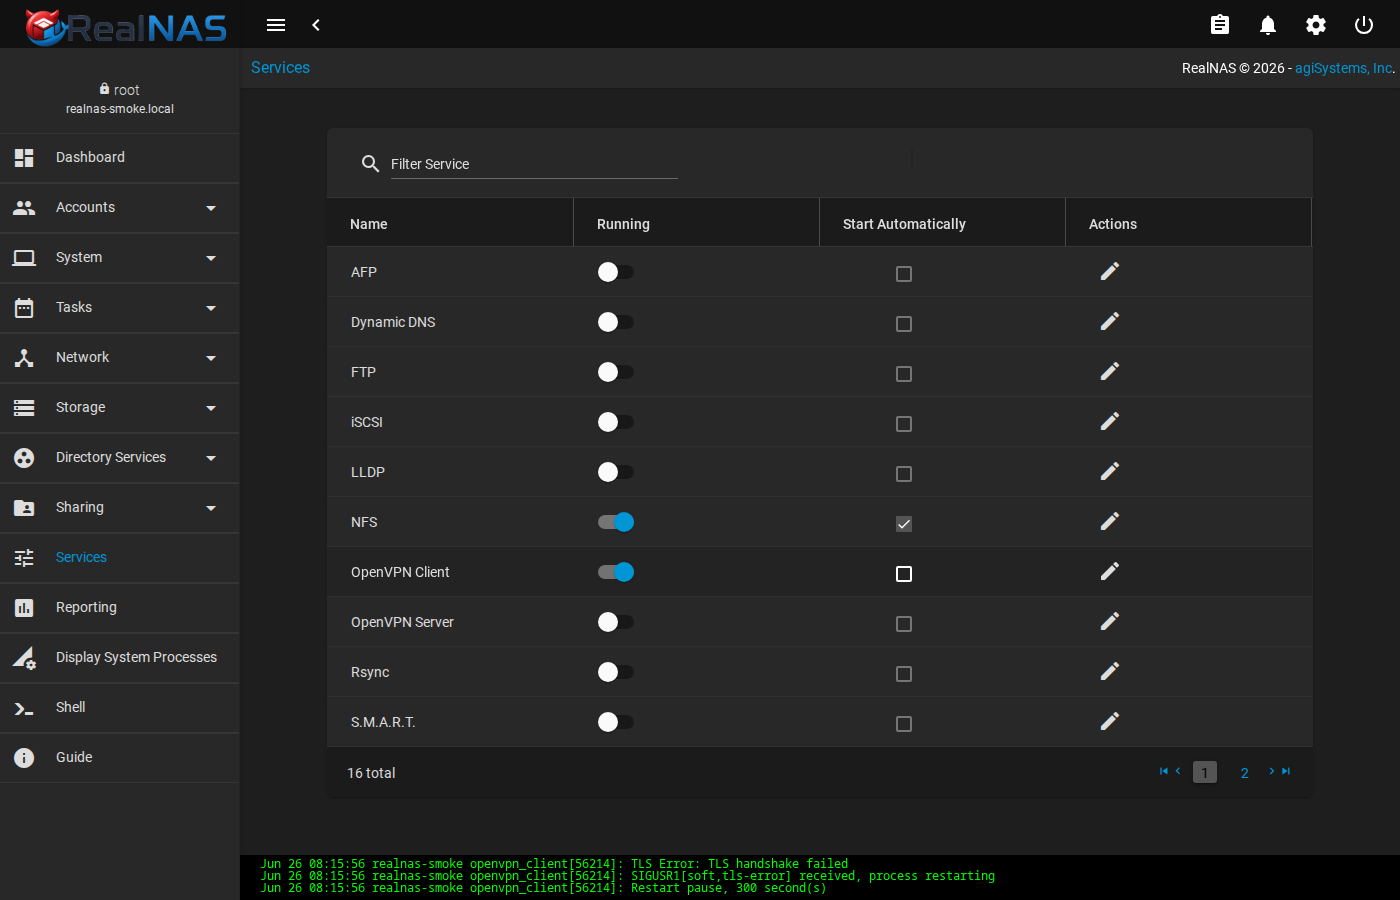1400x900 pixels.
Task: Turn on FTP running toggle
Action: (x=616, y=372)
